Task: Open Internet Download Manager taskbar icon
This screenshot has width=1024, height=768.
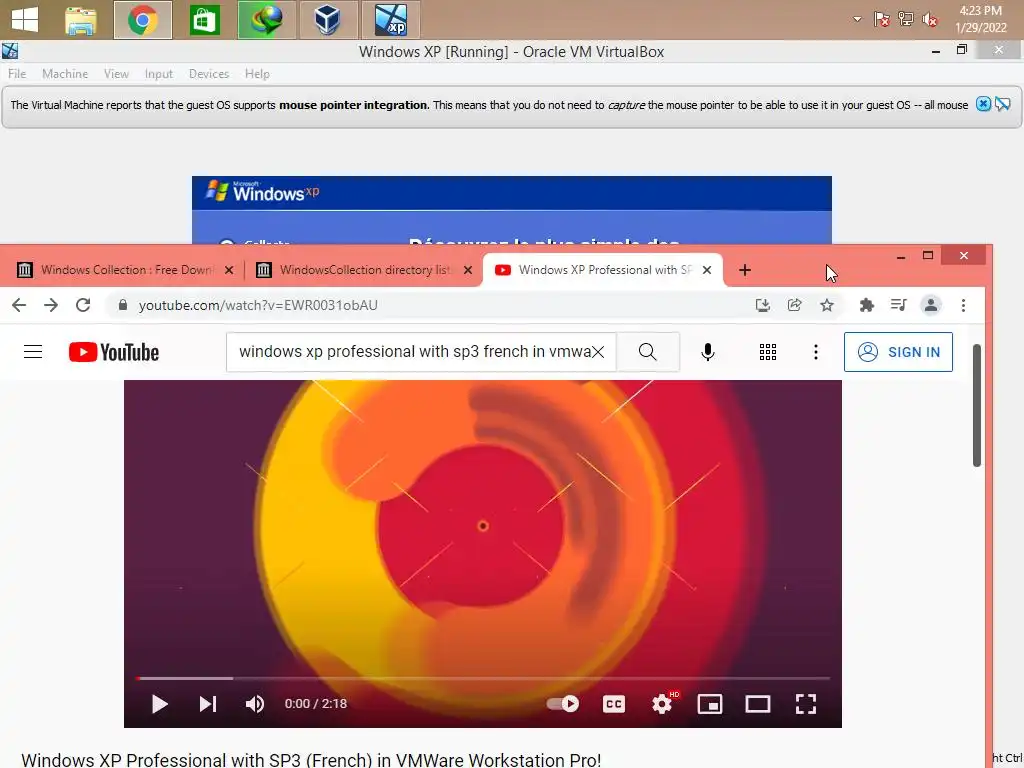Action: (266, 20)
